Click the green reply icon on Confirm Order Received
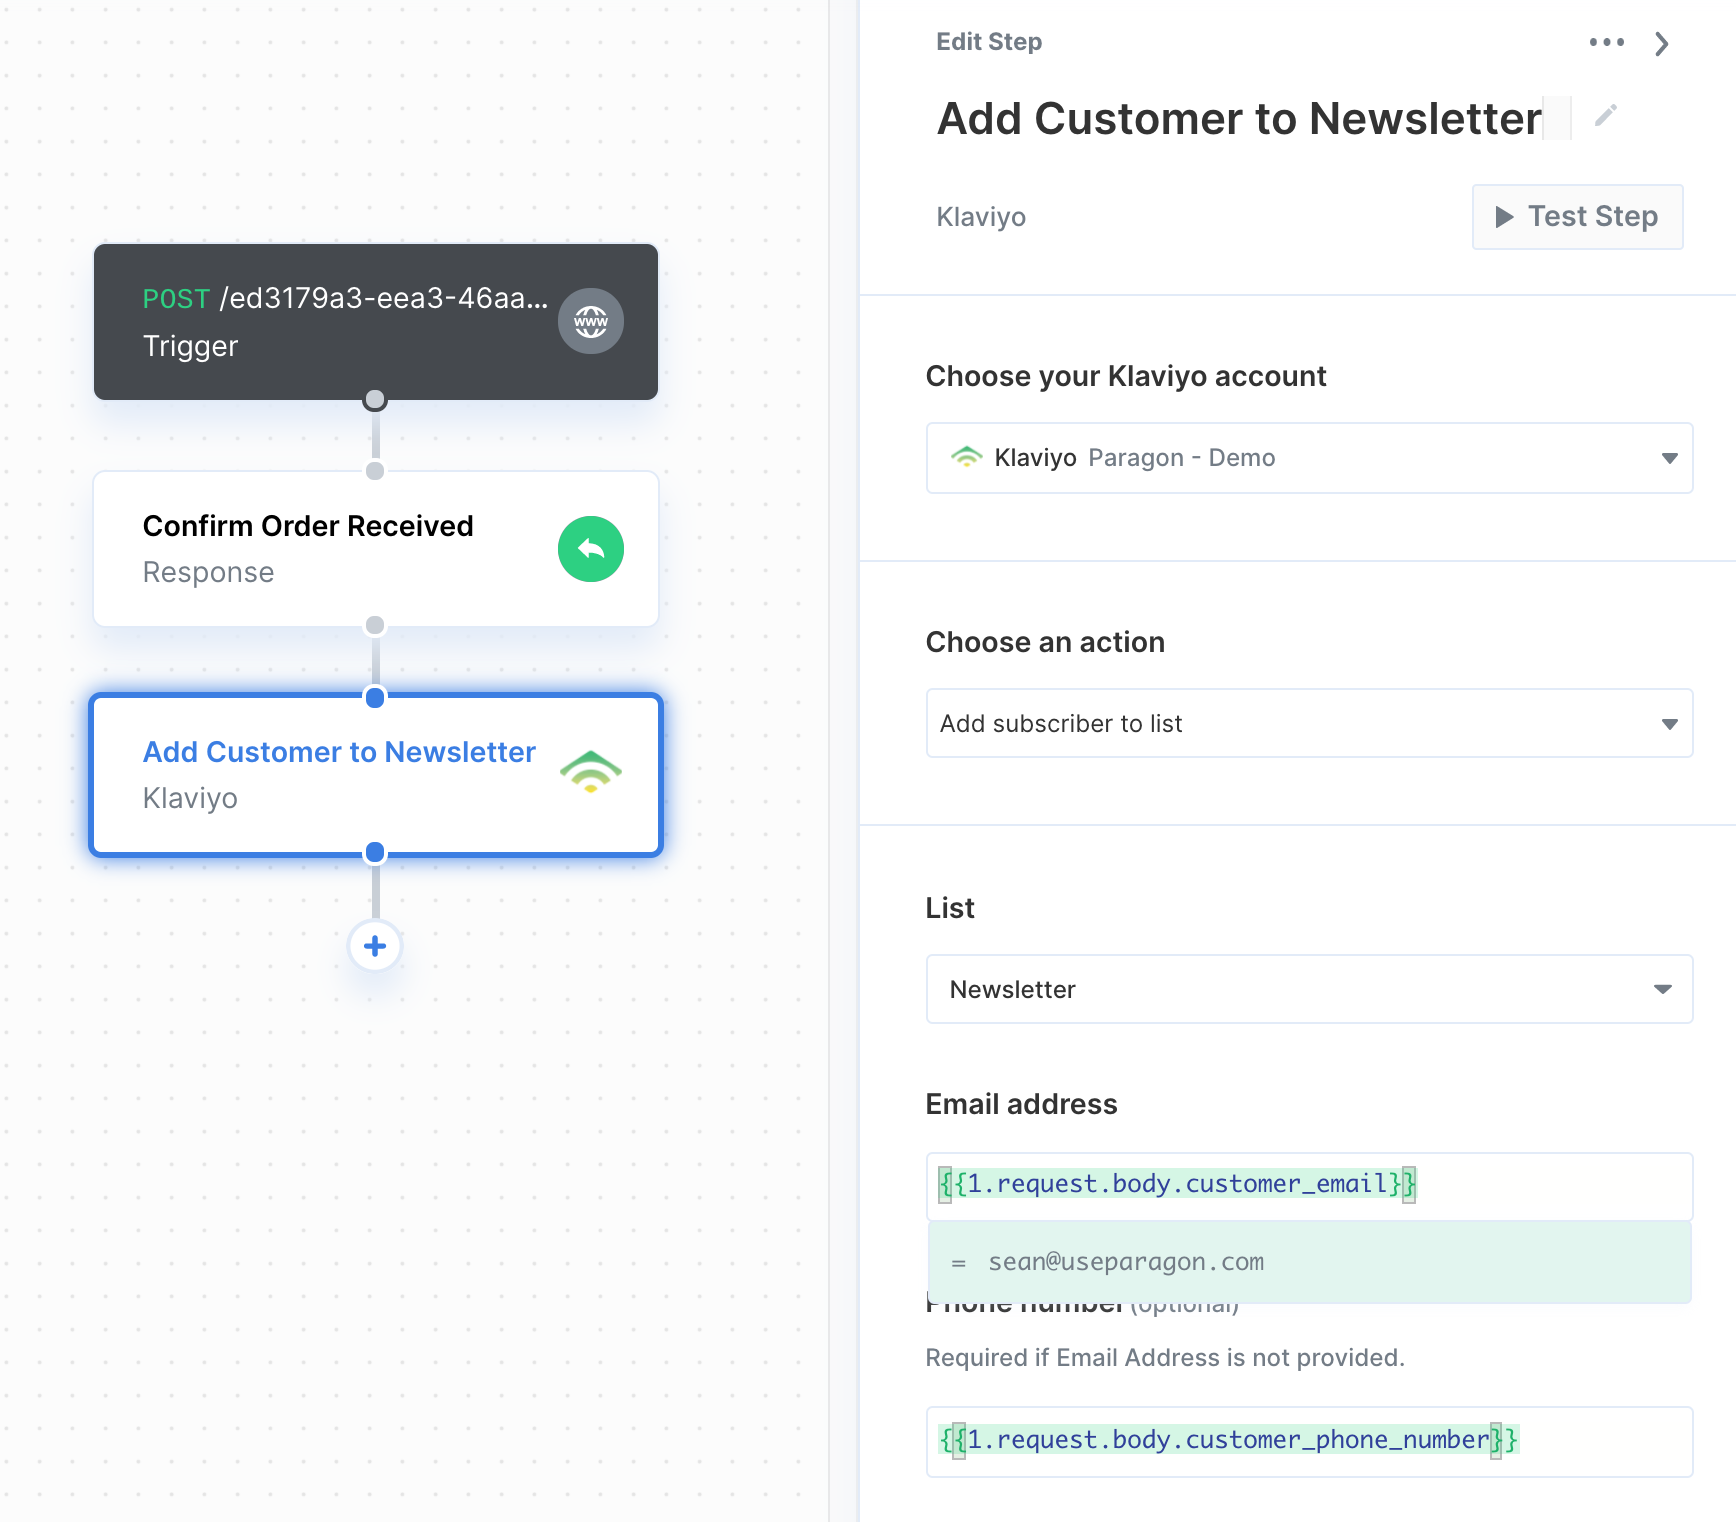 click(x=590, y=549)
